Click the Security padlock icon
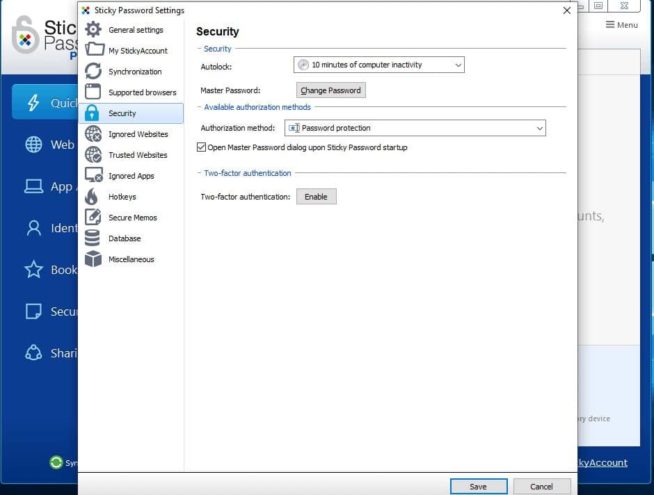The height and width of the screenshot is (495, 654). [92, 113]
